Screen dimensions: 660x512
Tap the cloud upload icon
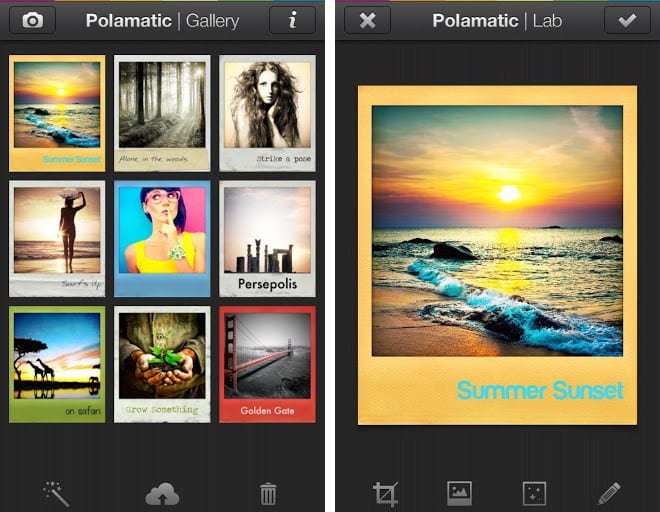point(162,494)
